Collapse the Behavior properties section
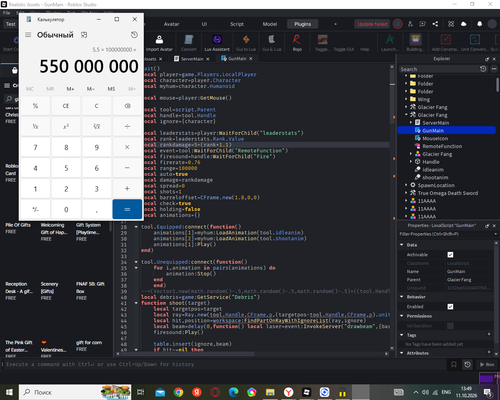Image resolution: width=500 pixels, height=400 pixels. pyautogui.click(x=402, y=297)
